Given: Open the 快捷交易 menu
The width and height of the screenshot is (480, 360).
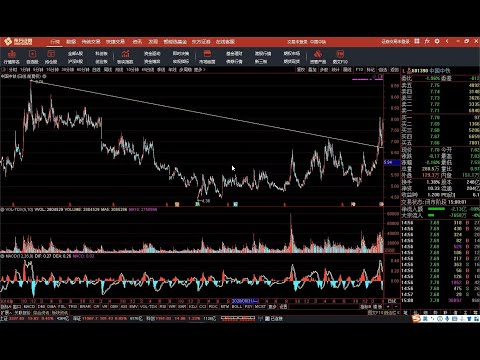Looking at the screenshot, I should click(x=115, y=42).
